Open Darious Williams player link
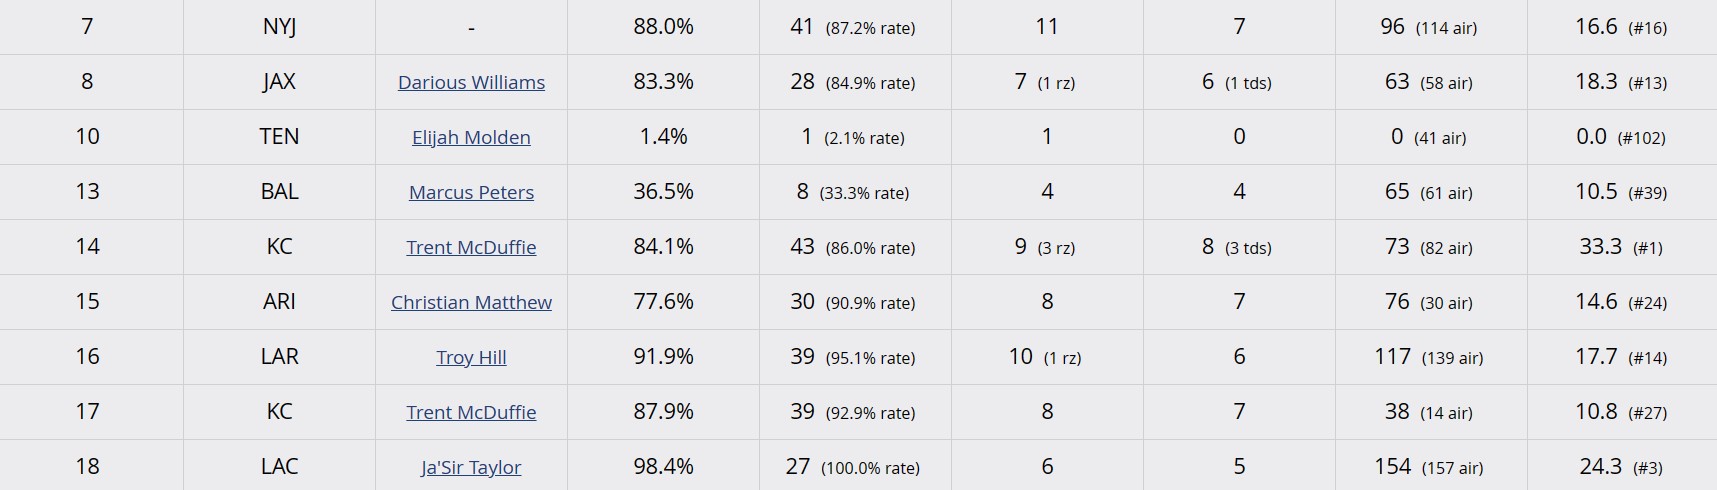This screenshot has height=490, width=1717. [471, 83]
